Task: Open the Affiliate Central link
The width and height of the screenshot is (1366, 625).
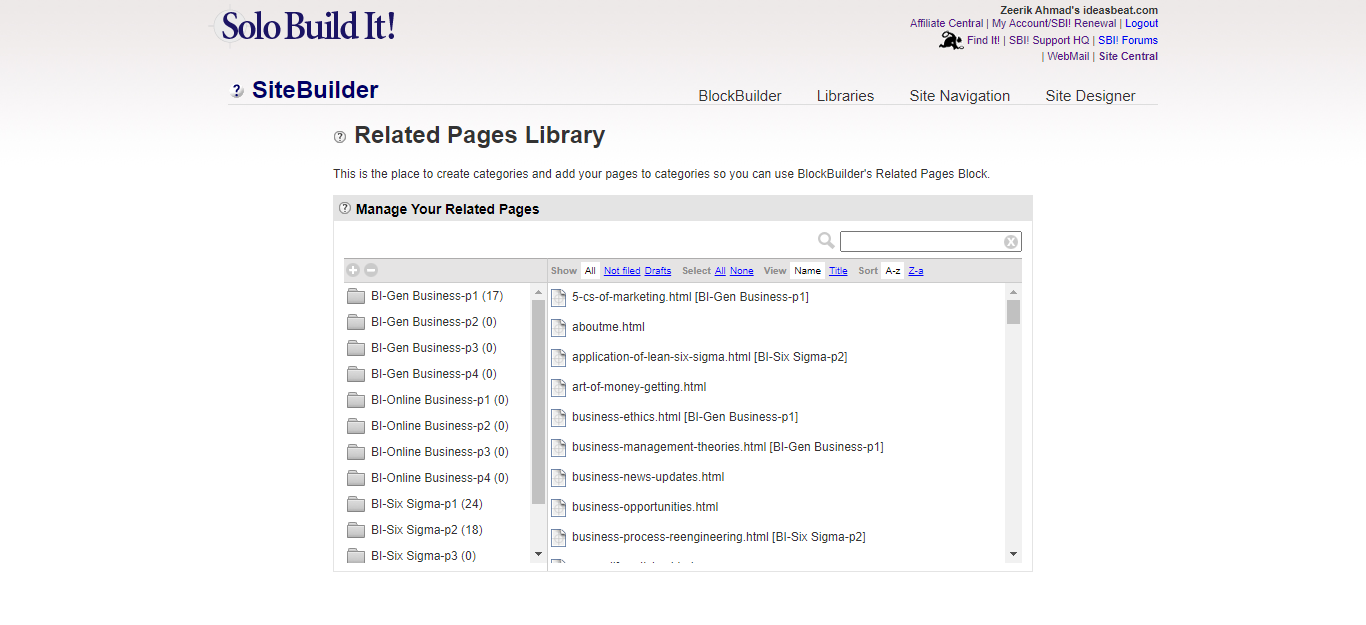Action: tap(946, 24)
